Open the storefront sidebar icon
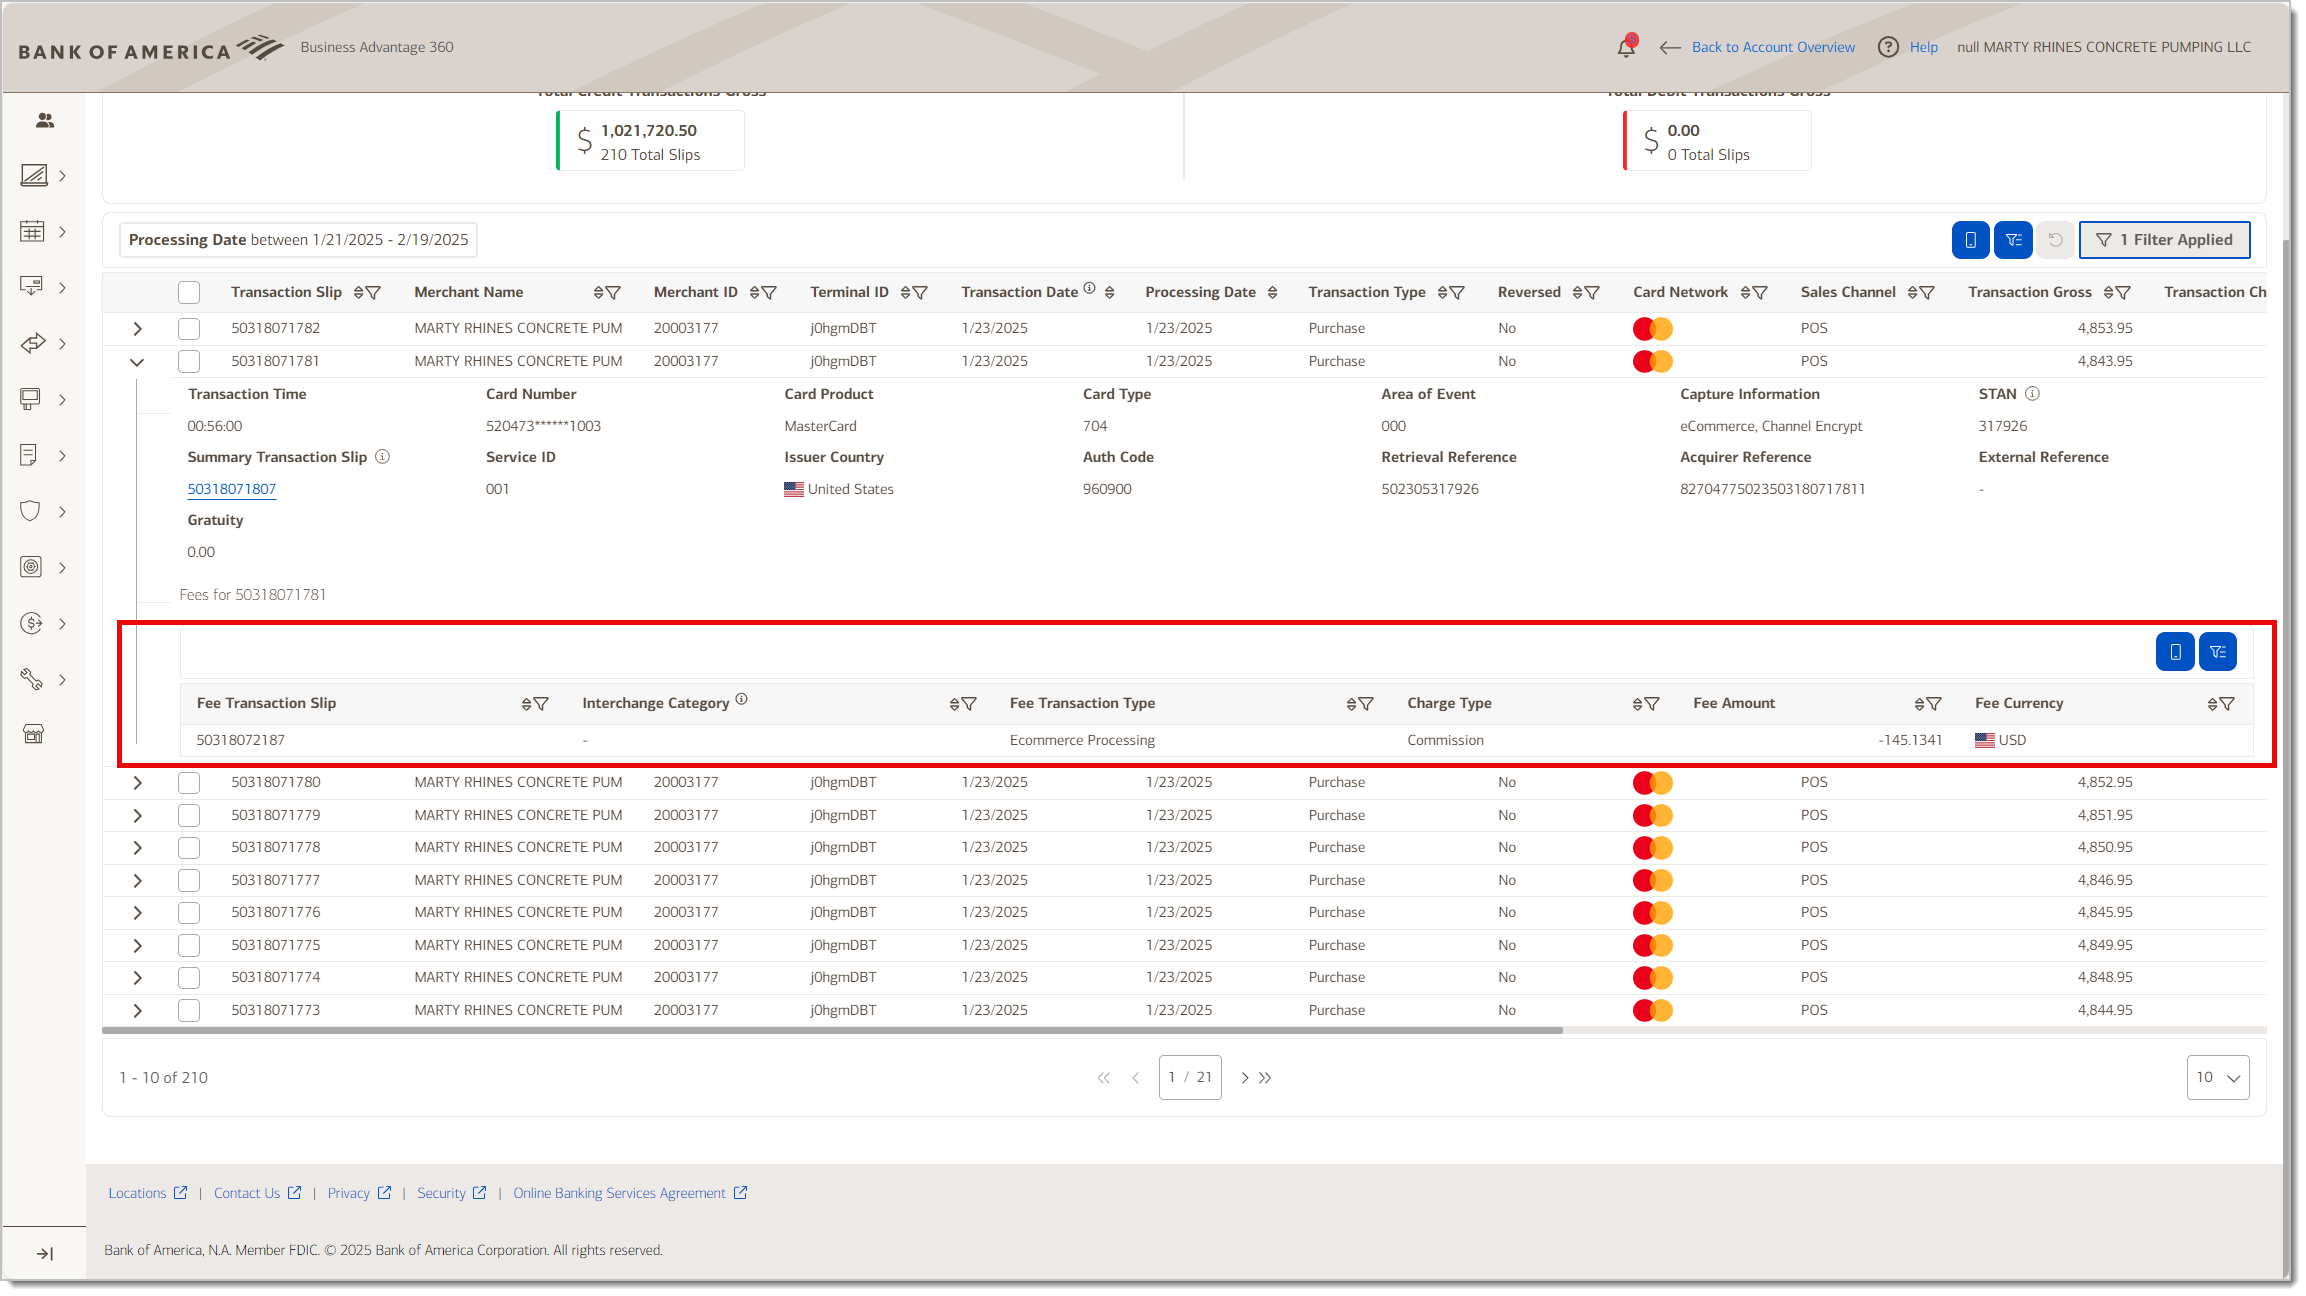The image size is (2306, 1296). click(33, 734)
